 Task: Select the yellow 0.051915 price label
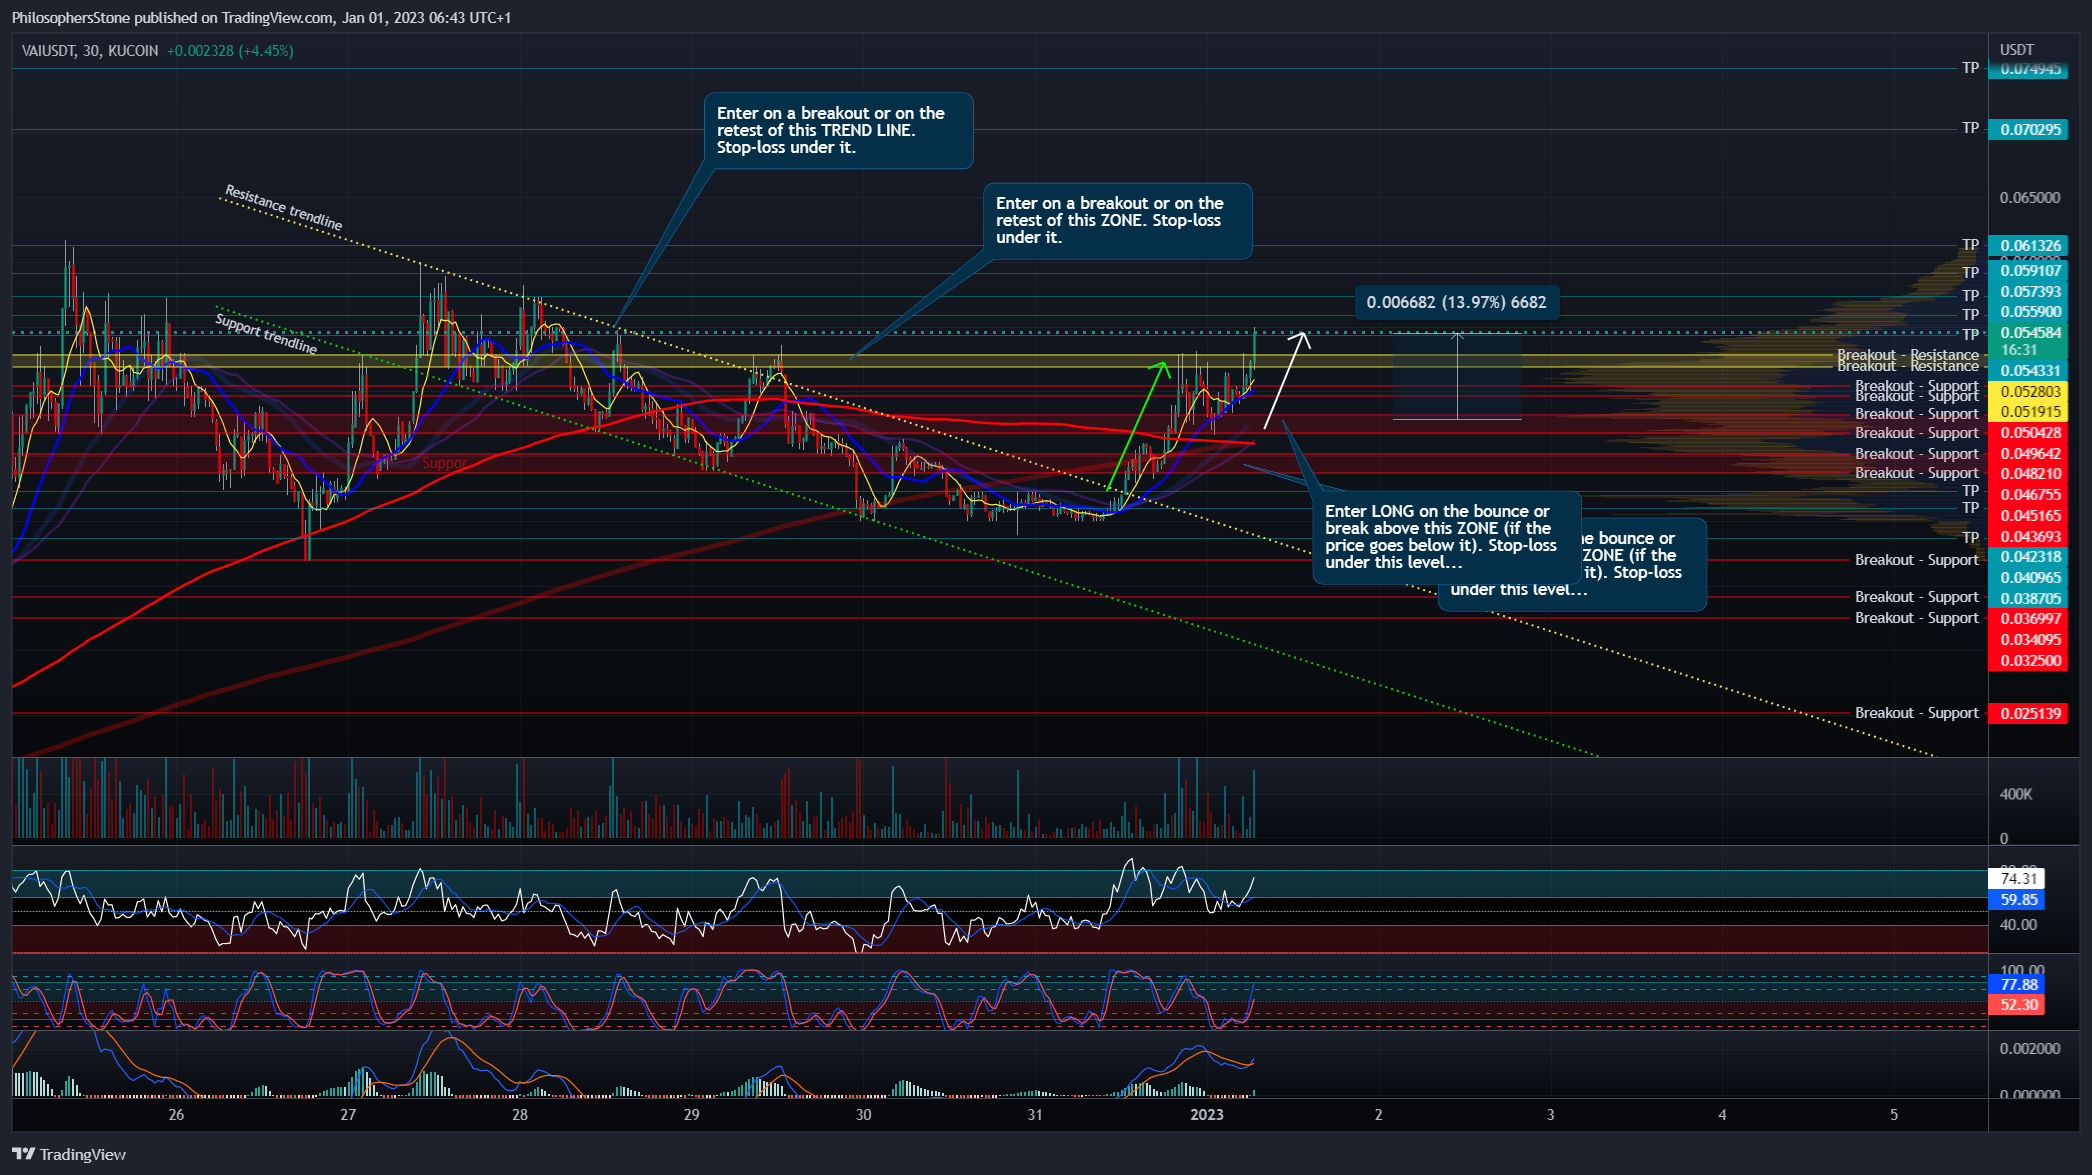[x=2028, y=411]
